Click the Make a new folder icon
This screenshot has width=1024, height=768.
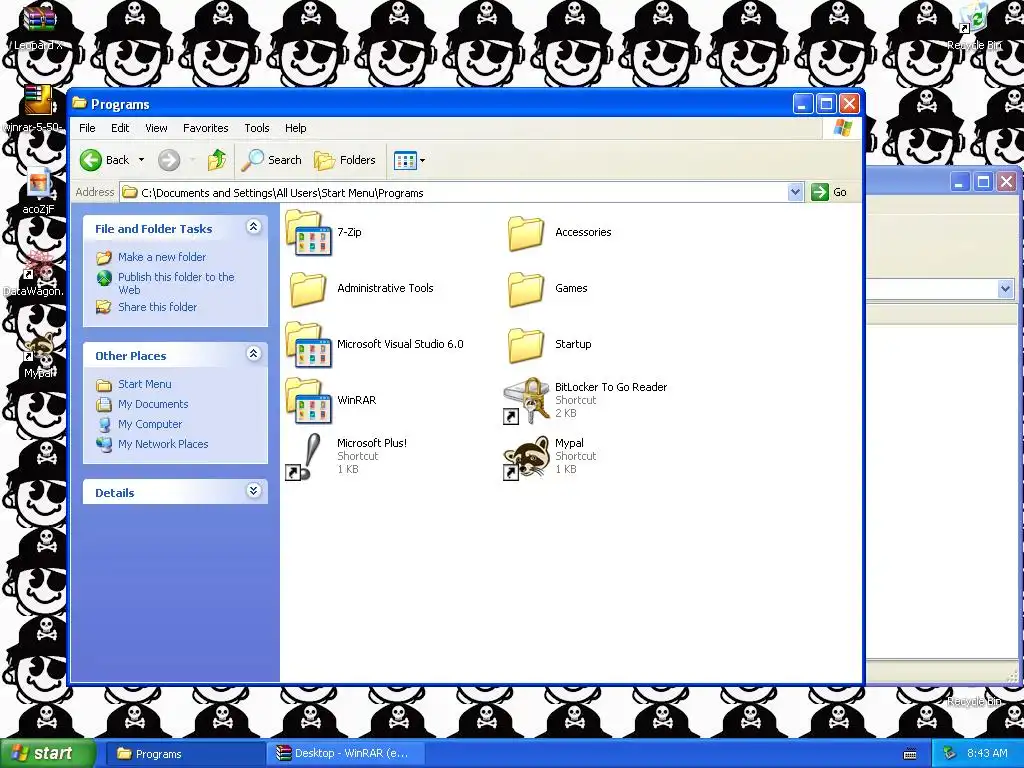(104, 257)
